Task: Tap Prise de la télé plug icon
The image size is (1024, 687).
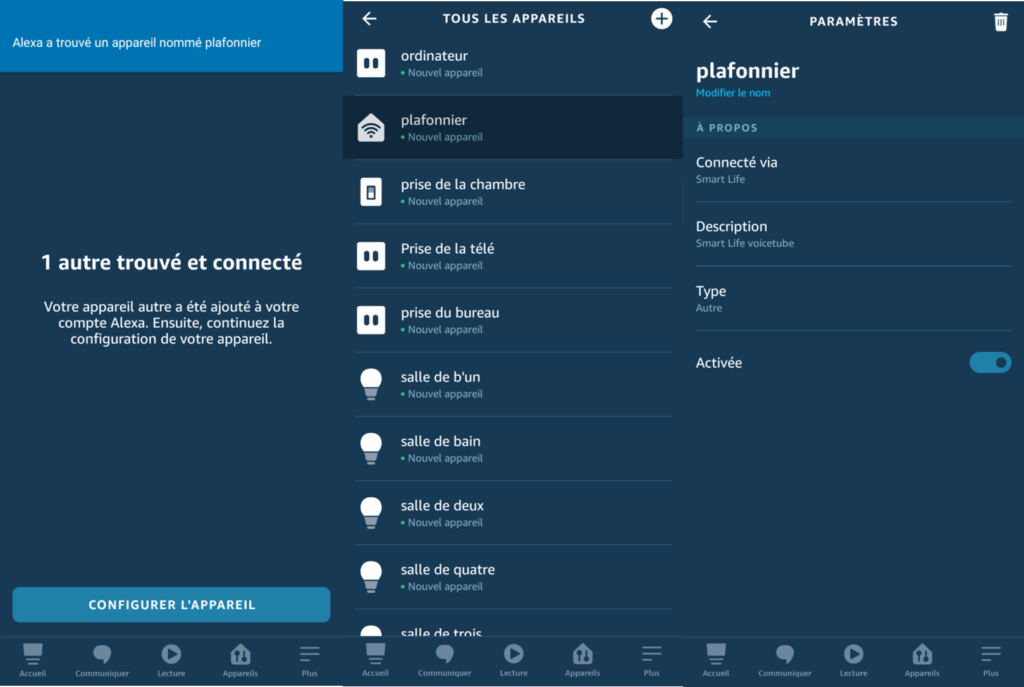Action: tap(371, 256)
